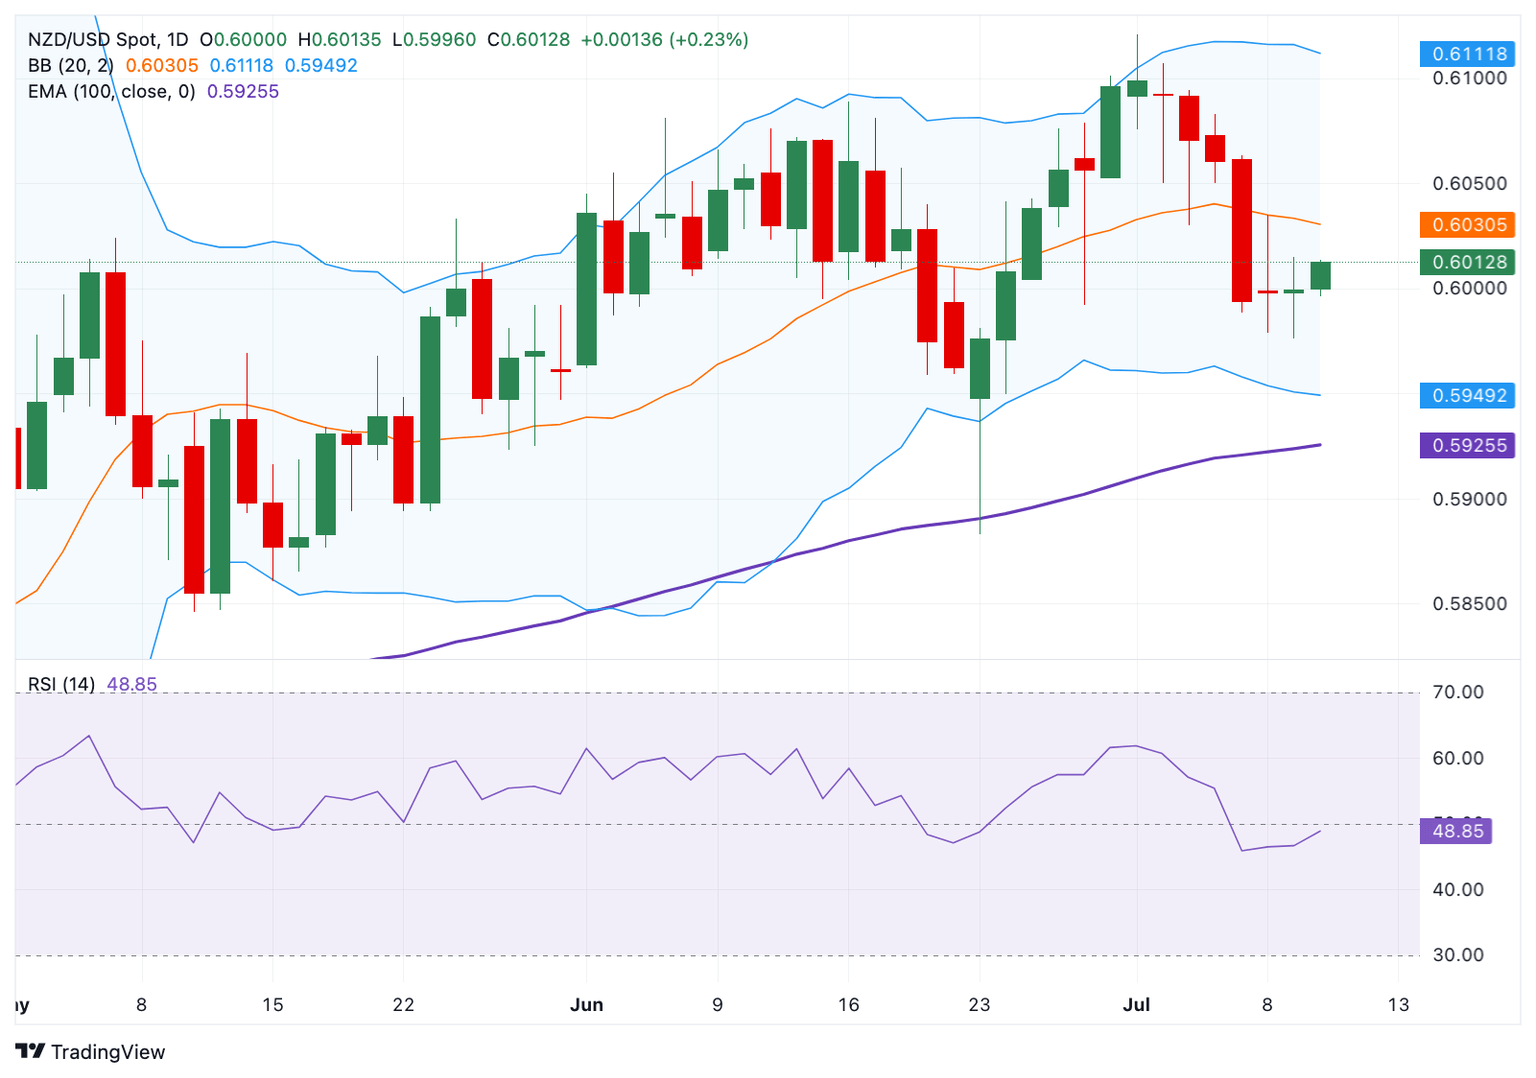The image size is (1536, 1078).
Task: Click the orange 0.60305 price axis tag
Action: tap(1468, 225)
